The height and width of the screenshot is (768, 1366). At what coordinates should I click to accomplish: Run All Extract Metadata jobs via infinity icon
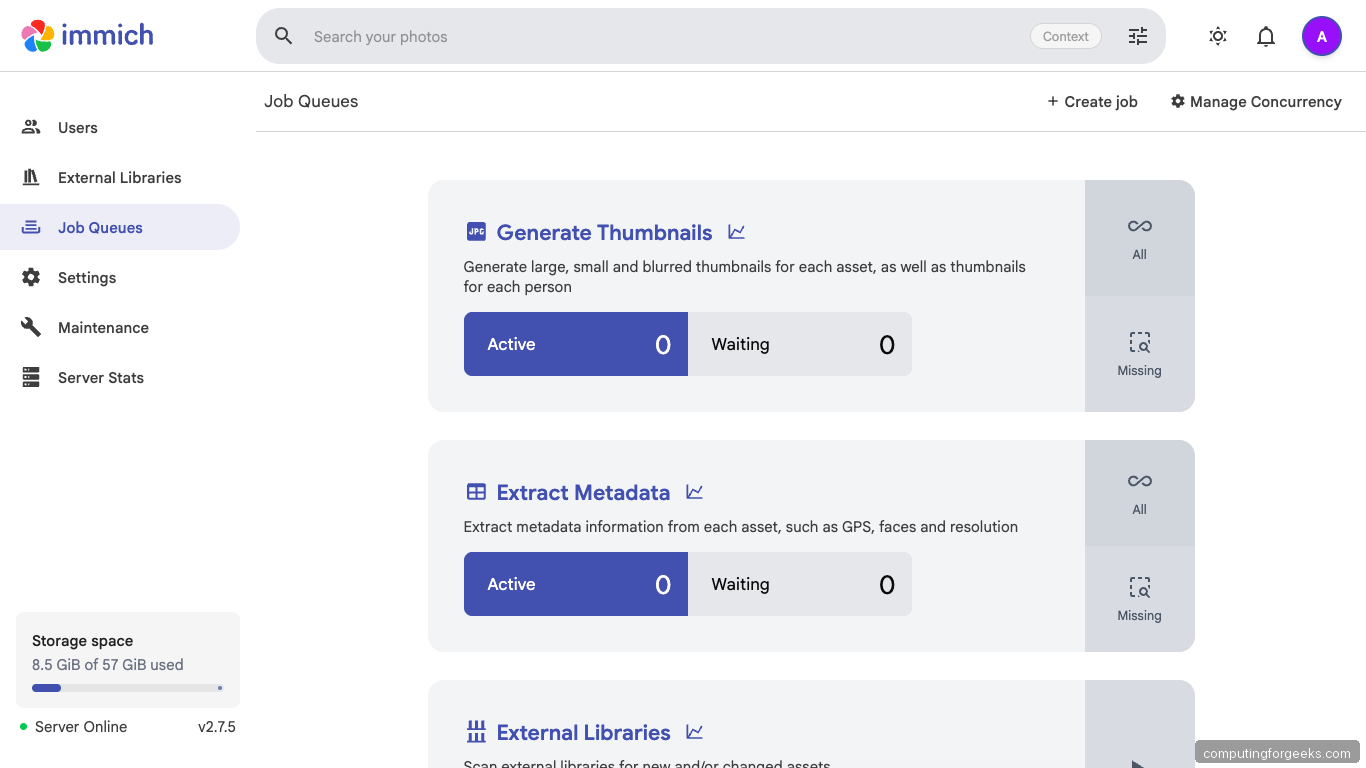point(1139,493)
